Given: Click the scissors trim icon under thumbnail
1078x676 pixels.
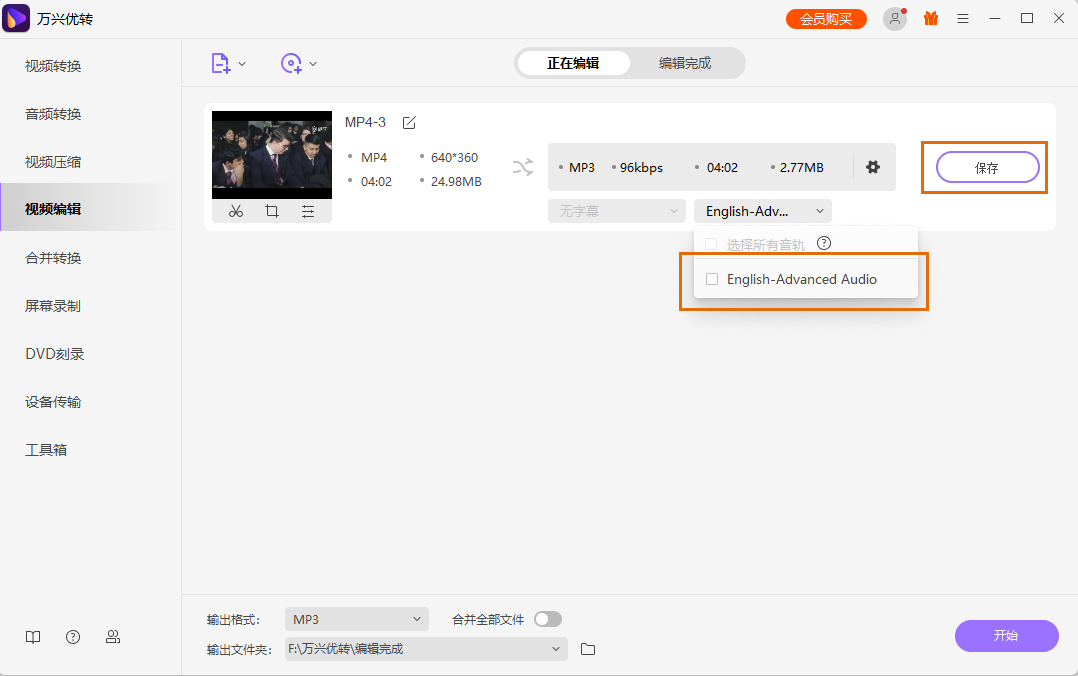Looking at the screenshot, I should 236,211.
